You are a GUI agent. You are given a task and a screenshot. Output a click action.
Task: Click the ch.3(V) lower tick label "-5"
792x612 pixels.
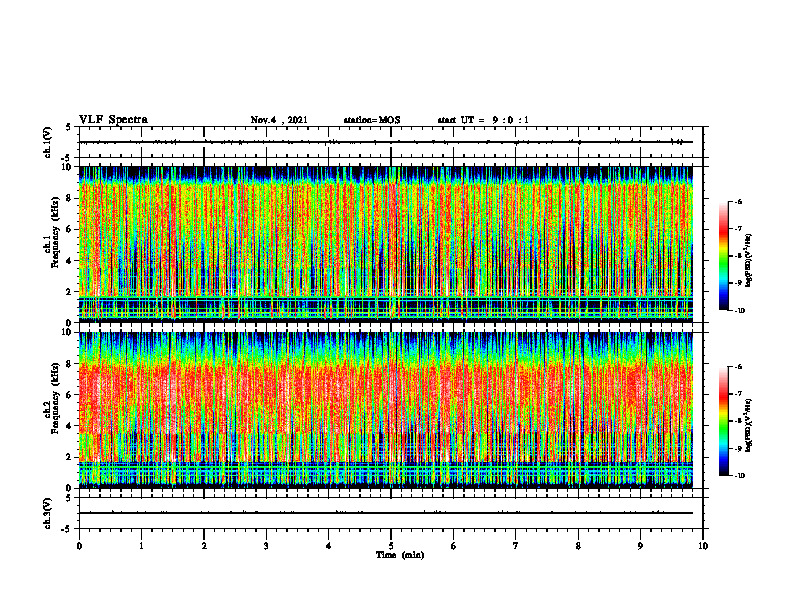[67, 529]
